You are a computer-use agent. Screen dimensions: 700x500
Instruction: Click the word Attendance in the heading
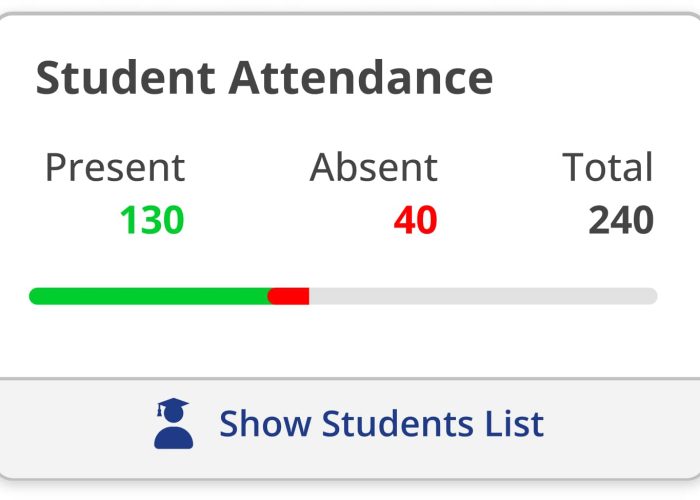pos(361,78)
